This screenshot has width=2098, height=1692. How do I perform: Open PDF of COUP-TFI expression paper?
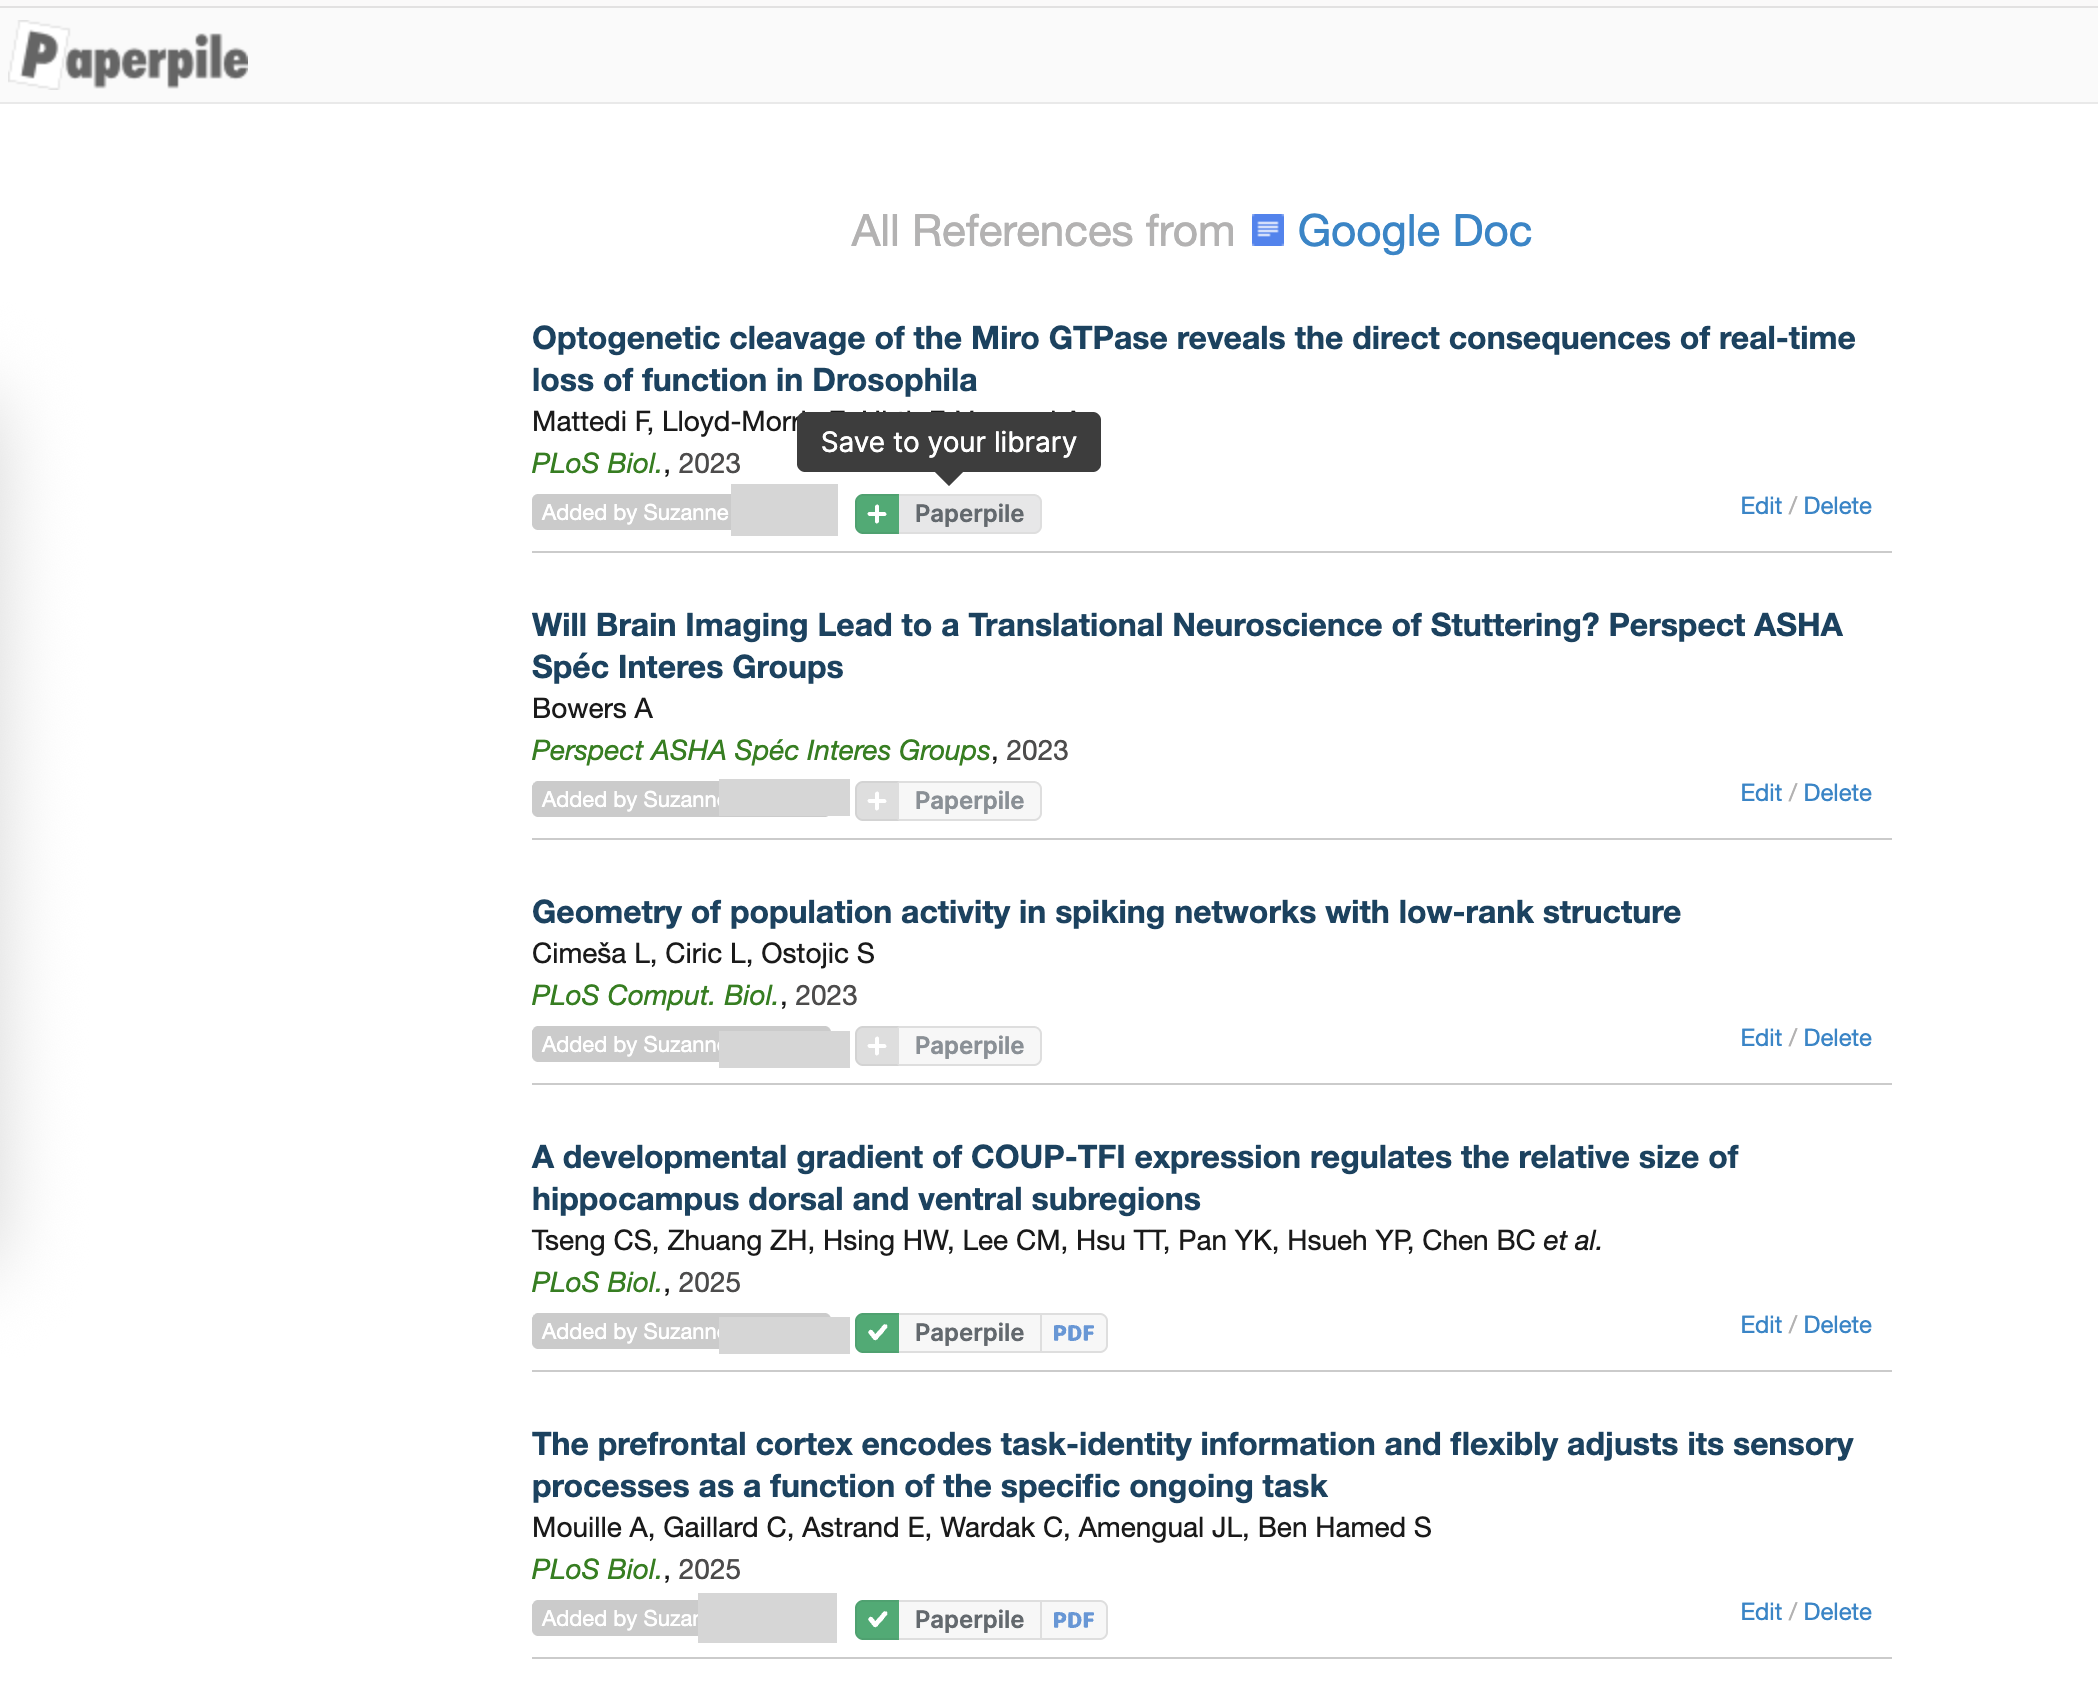1073,1333
